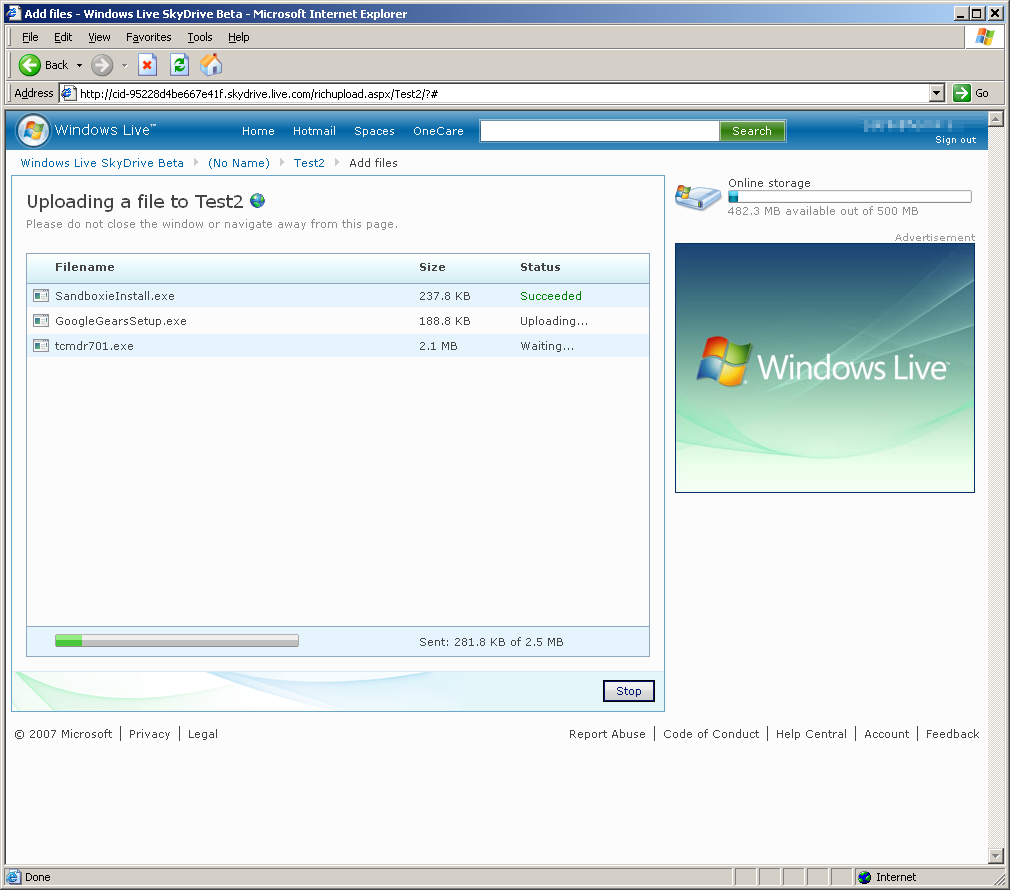Viewport: 1010px width, 890px height.
Task: Click the Sent: 281.8 KB of 2.5 MB text
Action: [x=491, y=642]
